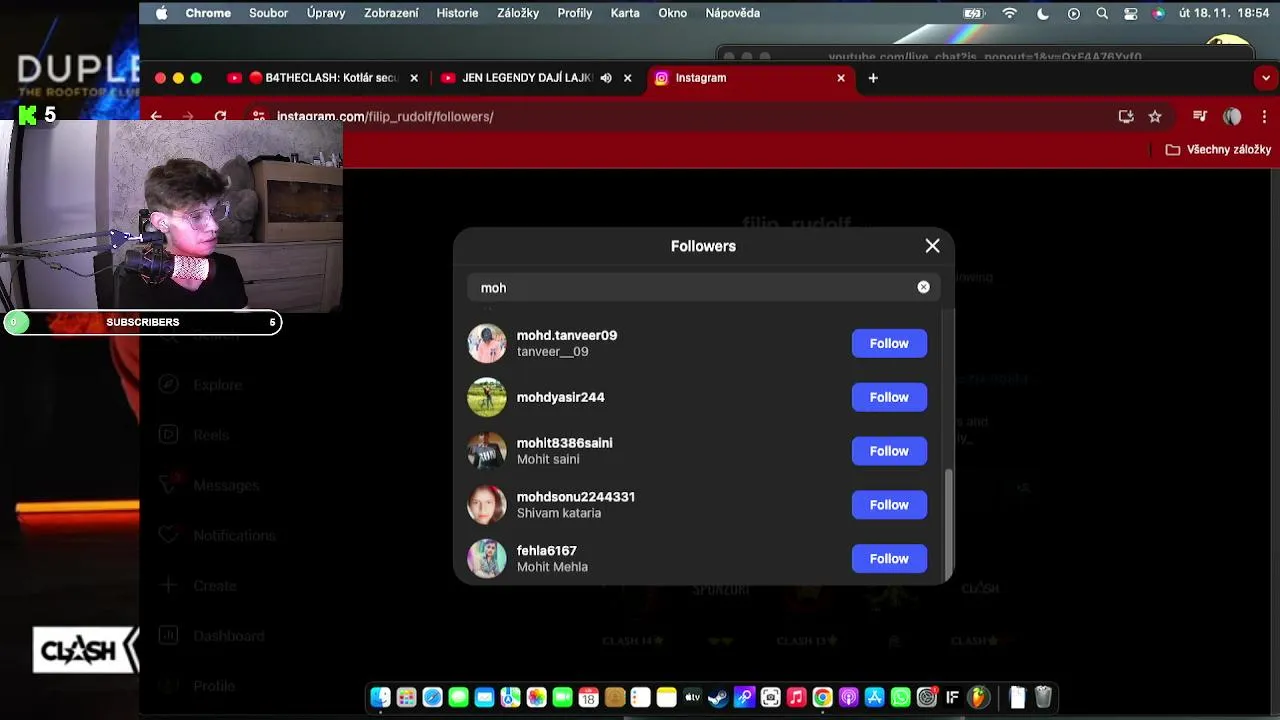Image resolution: width=1280 pixels, height=720 pixels.
Task: Open the Všechny záložky bookmarks folder
Action: 1218,150
